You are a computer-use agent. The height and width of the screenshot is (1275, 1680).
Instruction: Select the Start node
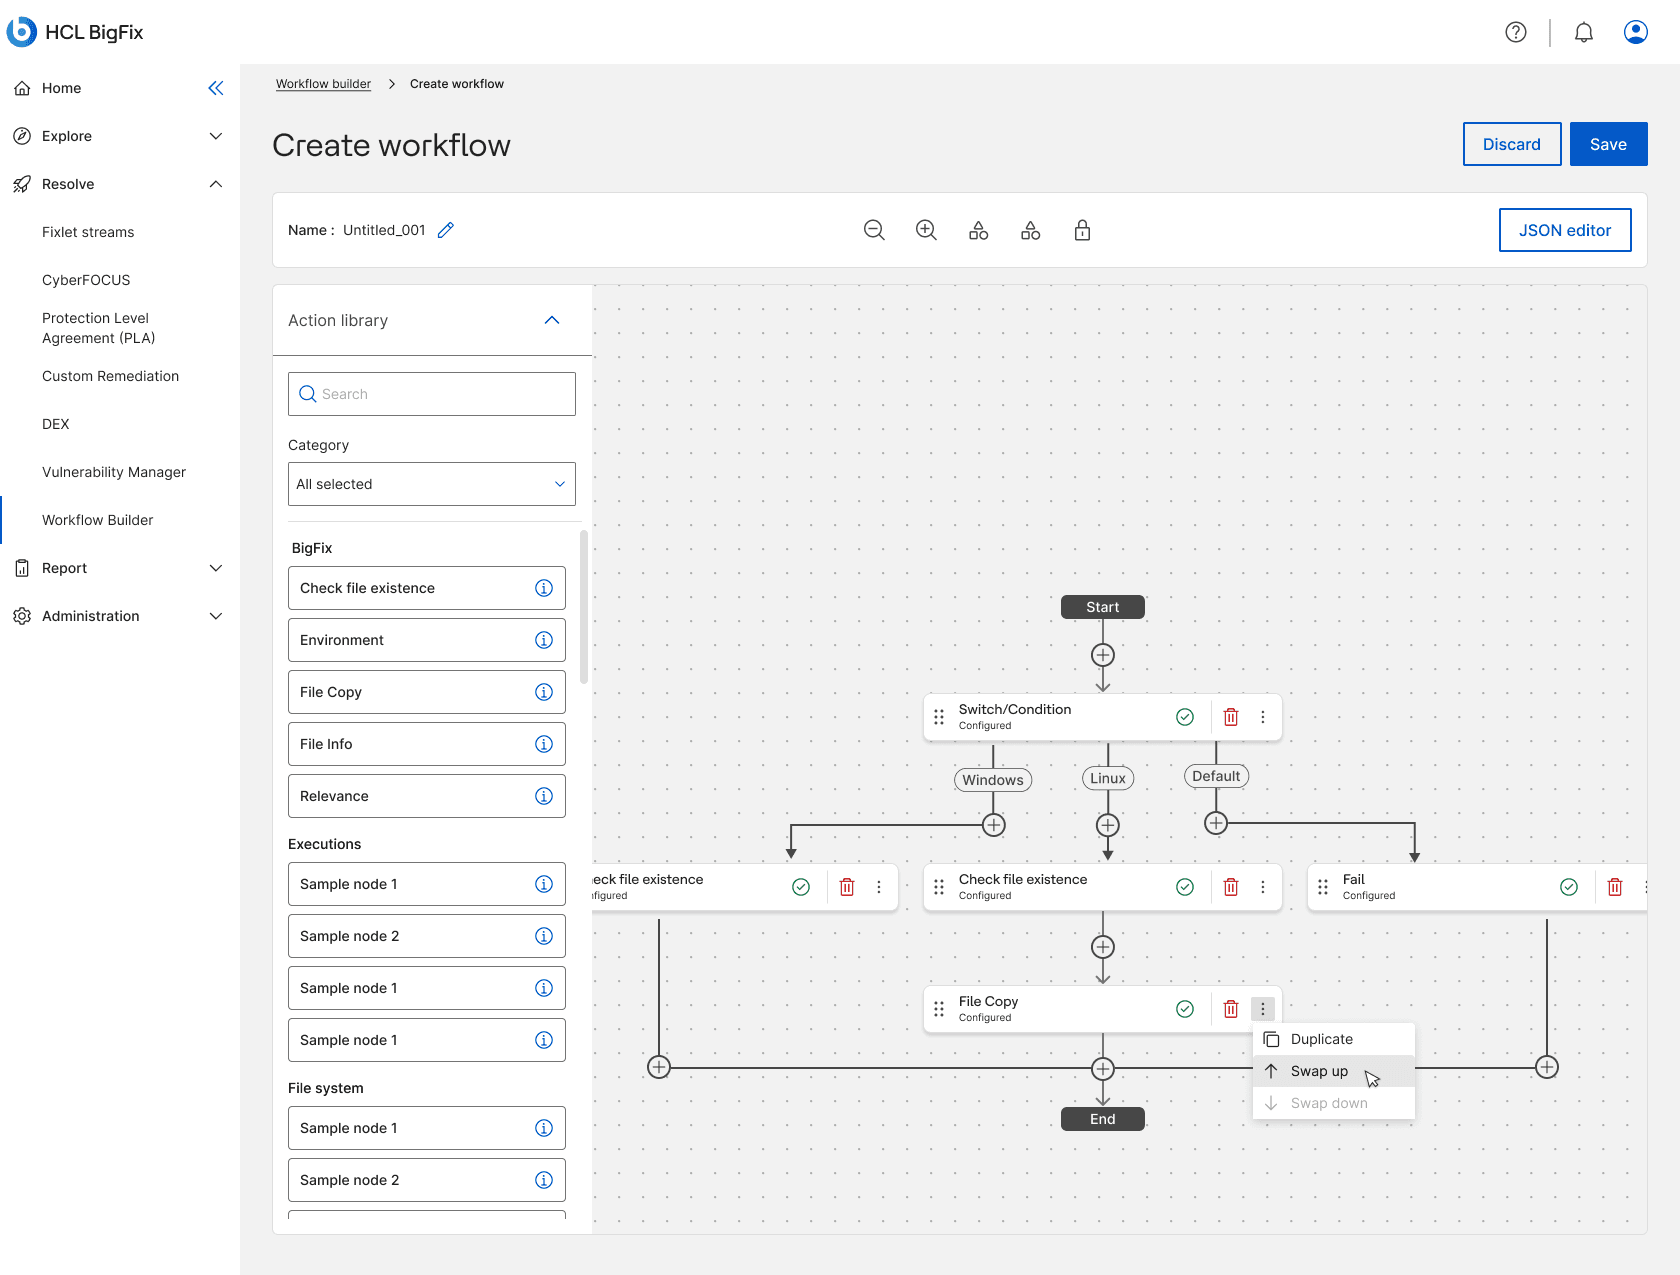[x=1103, y=607]
